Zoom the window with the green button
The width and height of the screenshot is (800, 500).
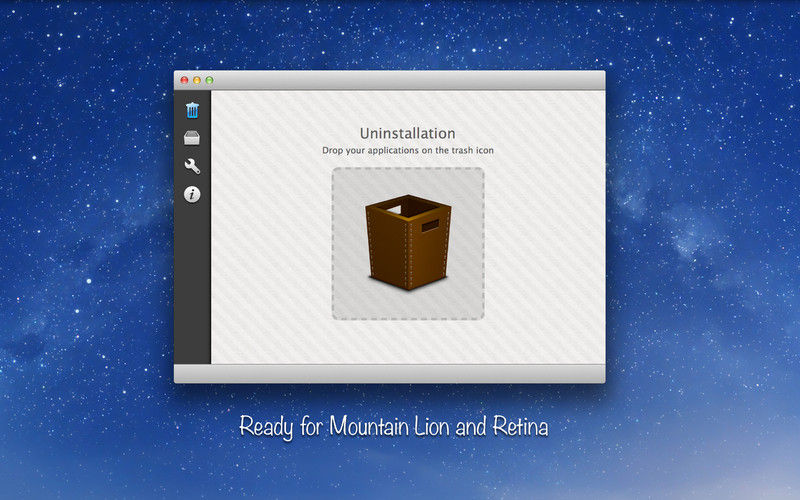209,80
